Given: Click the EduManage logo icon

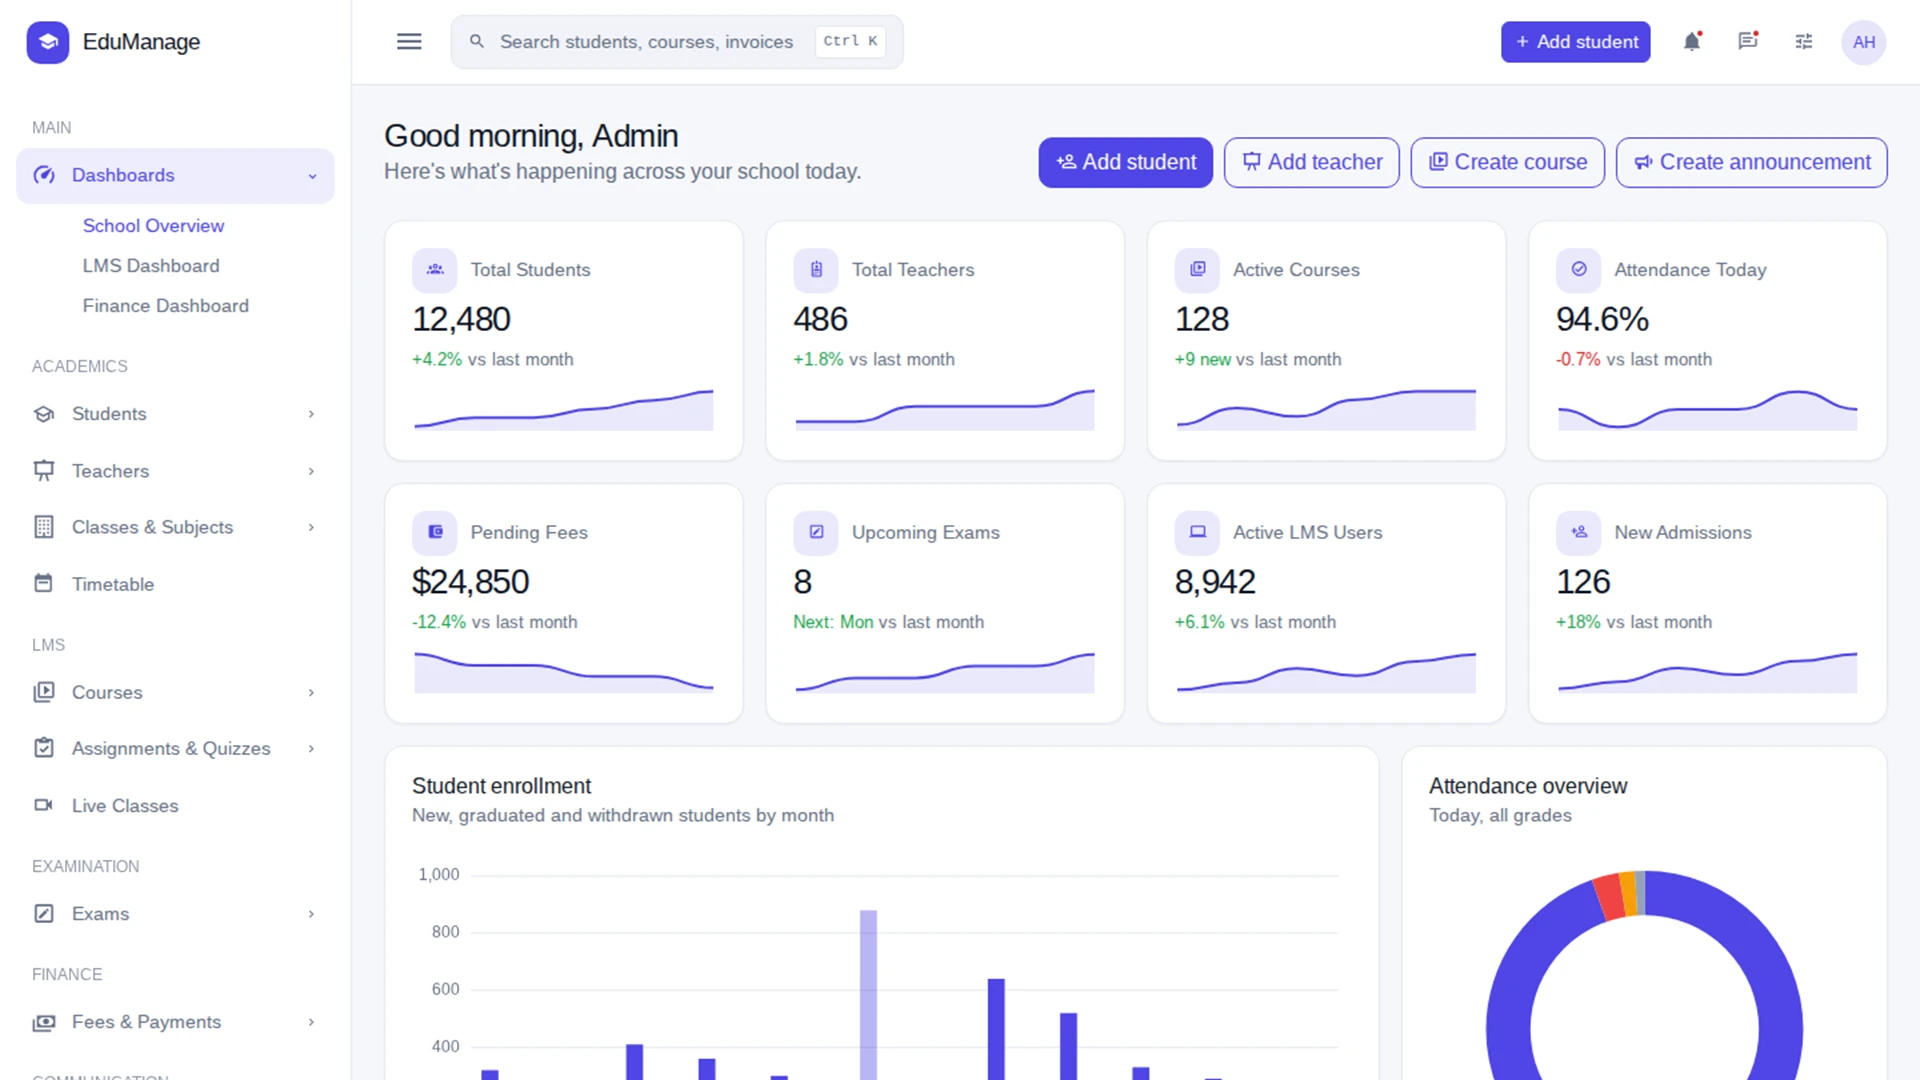Looking at the screenshot, I should 48,42.
